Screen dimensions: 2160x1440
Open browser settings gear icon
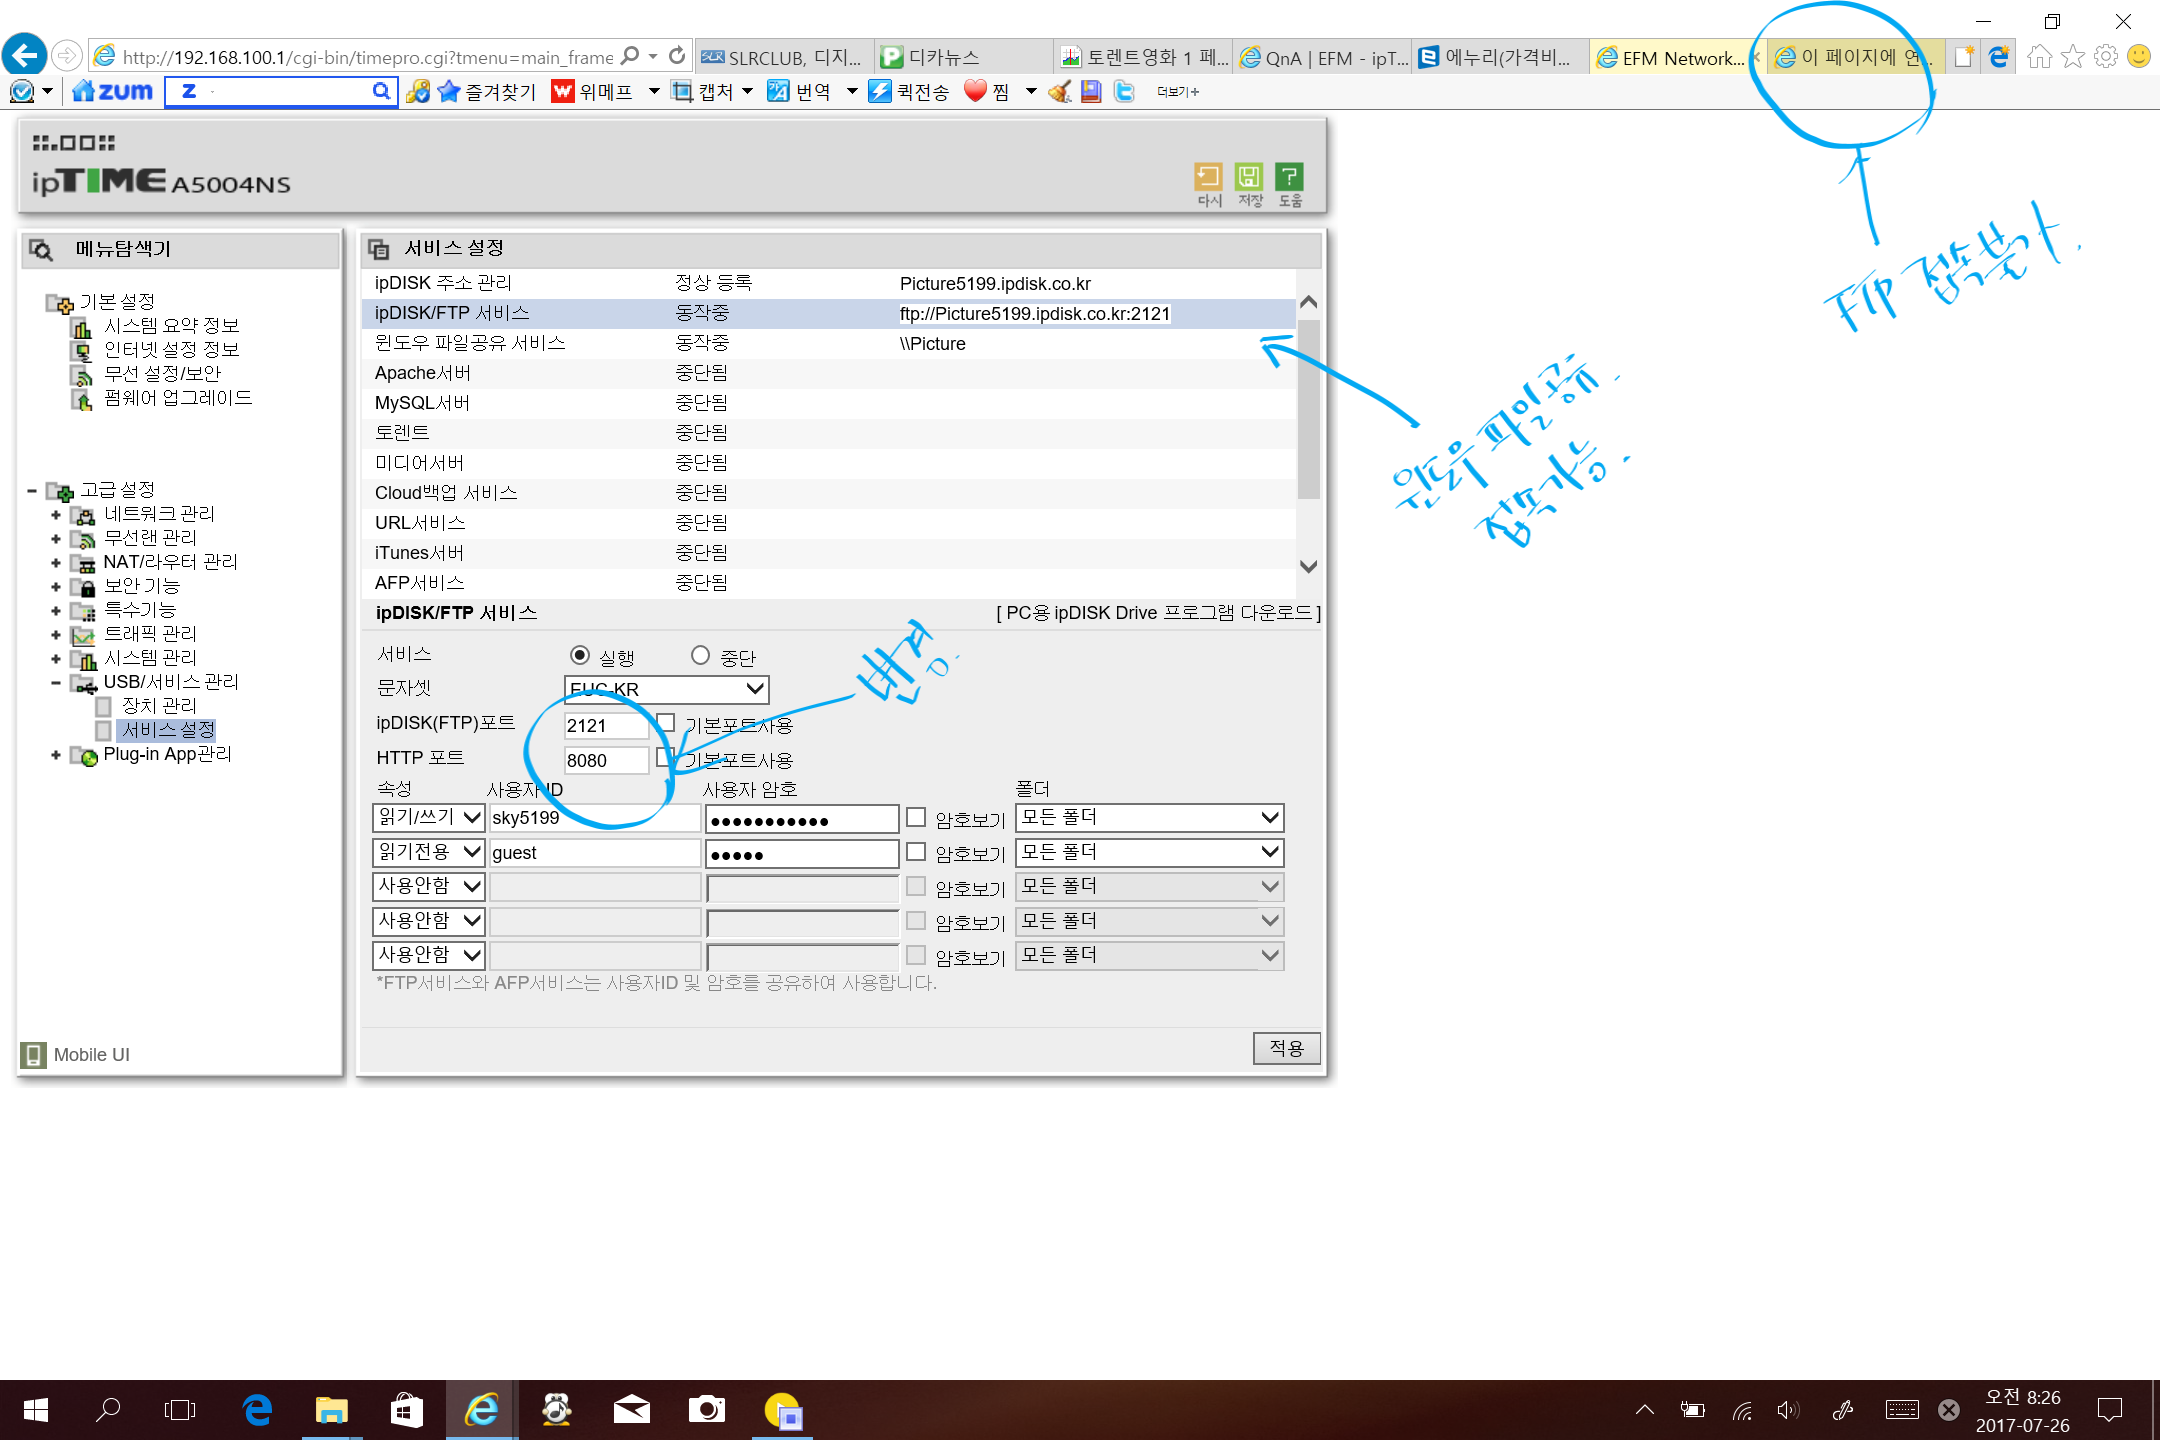click(x=2106, y=57)
